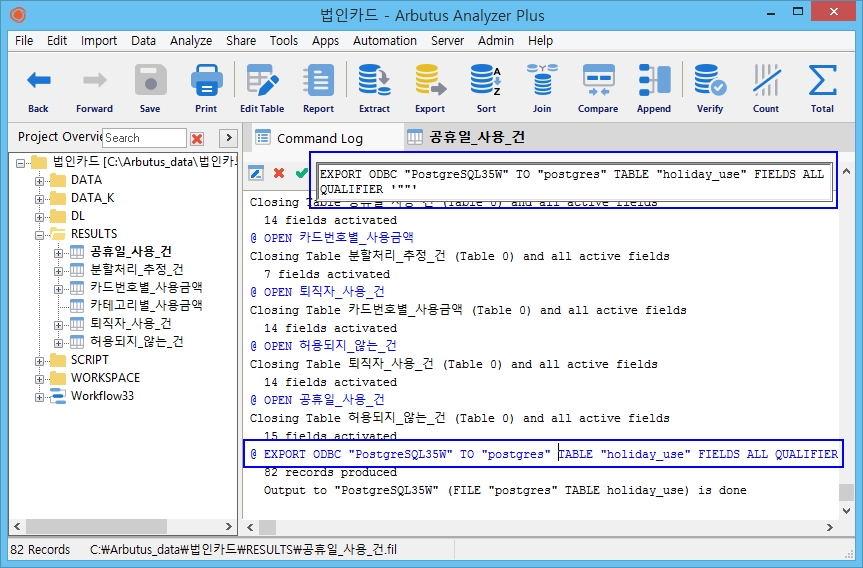The height and width of the screenshot is (568, 863).
Task: Expand the Workflow33 node
Action: (39, 397)
